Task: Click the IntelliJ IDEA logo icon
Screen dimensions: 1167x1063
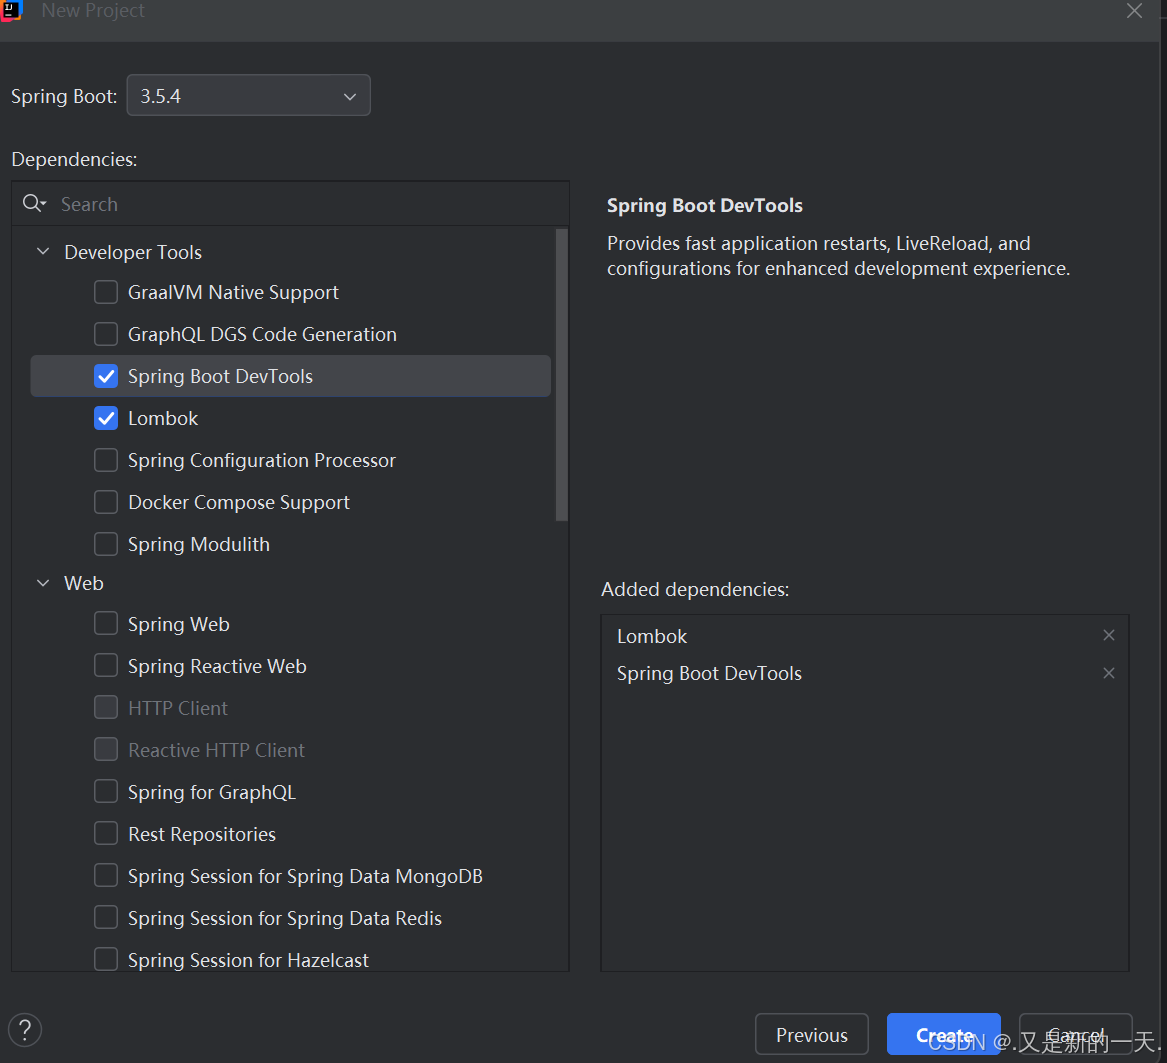Action: coord(11,10)
